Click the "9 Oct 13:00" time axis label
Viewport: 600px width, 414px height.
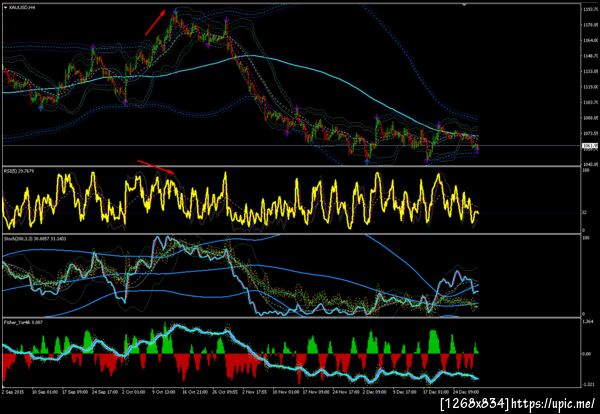pyautogui.click(x=164, y=392)
